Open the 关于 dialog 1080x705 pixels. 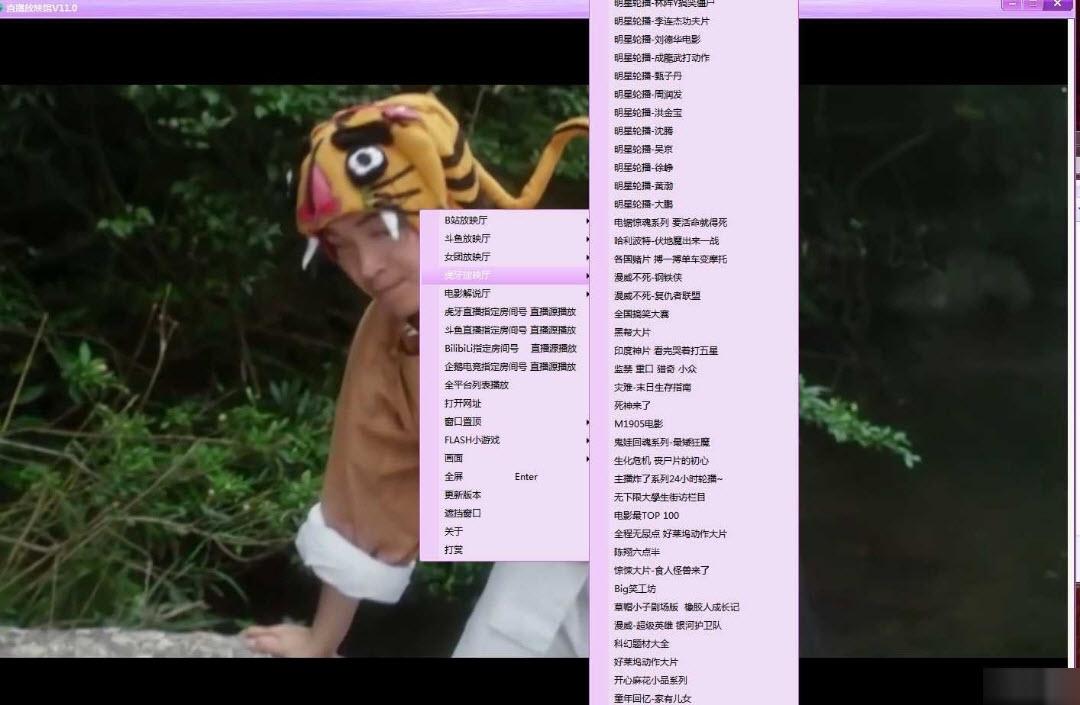tap(505, 532)
